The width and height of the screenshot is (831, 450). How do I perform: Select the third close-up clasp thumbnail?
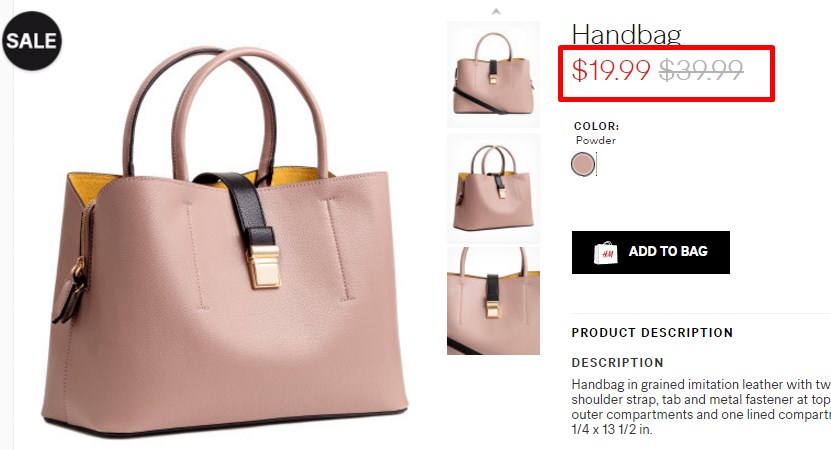[x=493, y=301]
